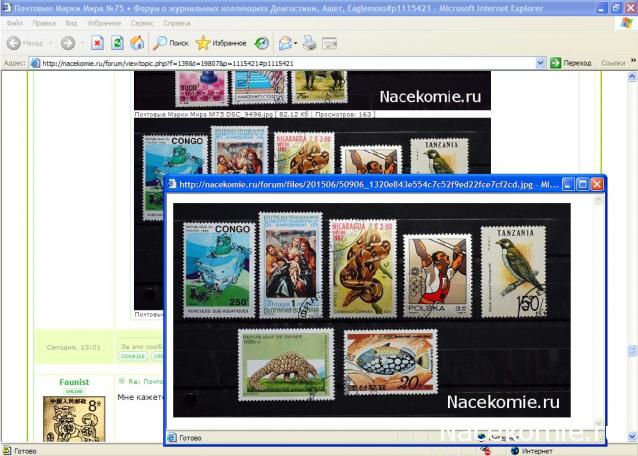The height and width of the screenshot is (456, 638).
Task: Open the Избранное menu in menu bar
Action: pos(104,23)
